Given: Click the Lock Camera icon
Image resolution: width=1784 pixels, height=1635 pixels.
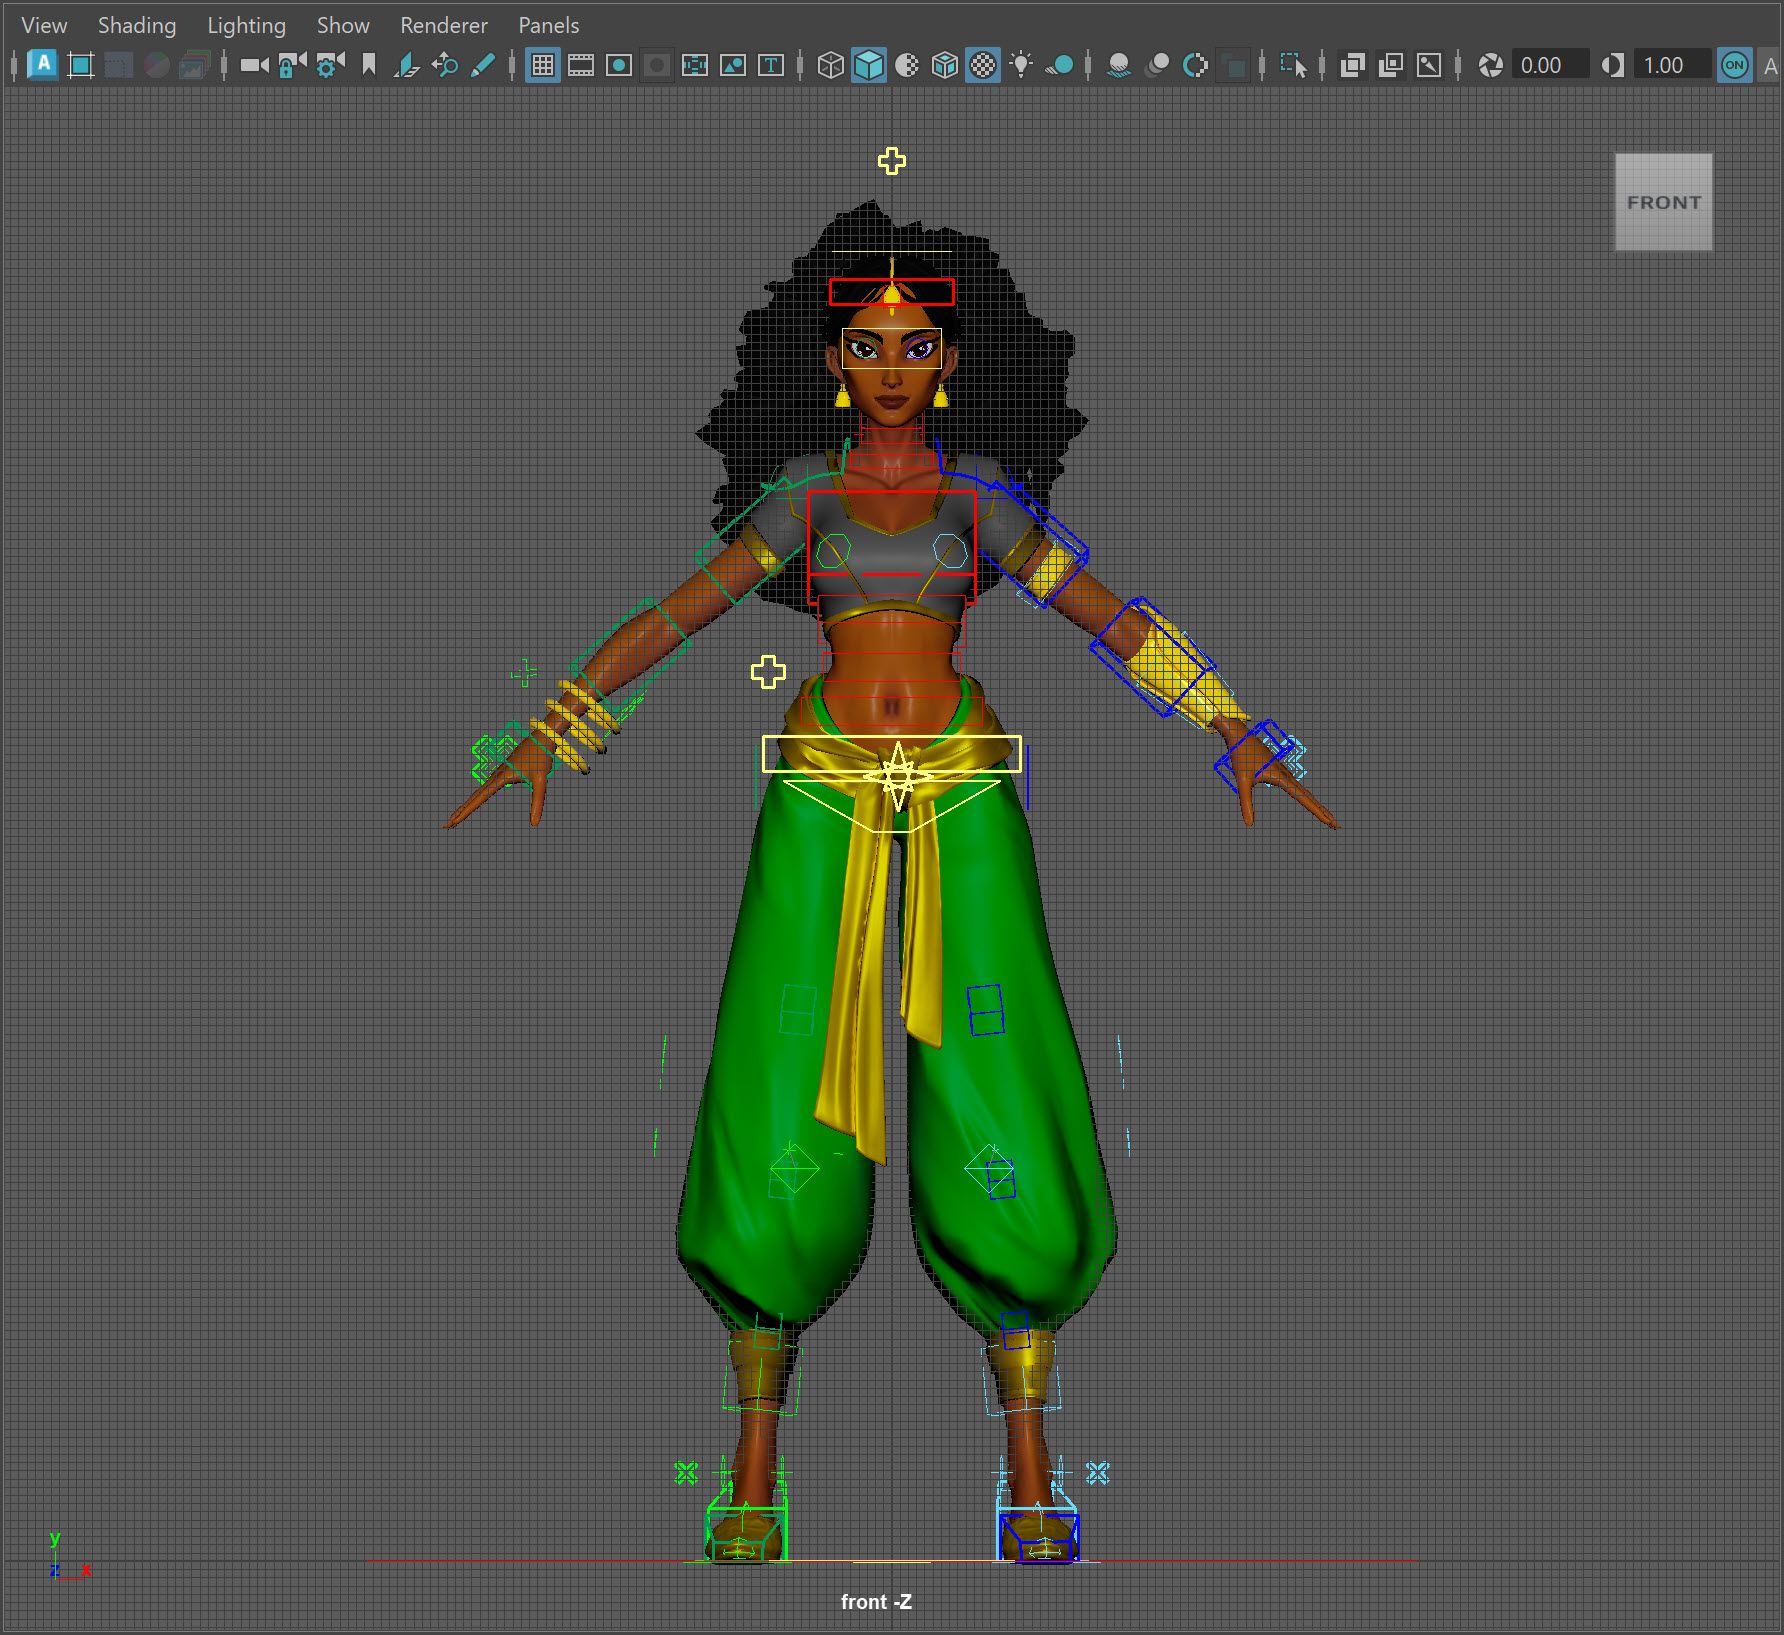Looking at the screenshot, I should [291, 65].
